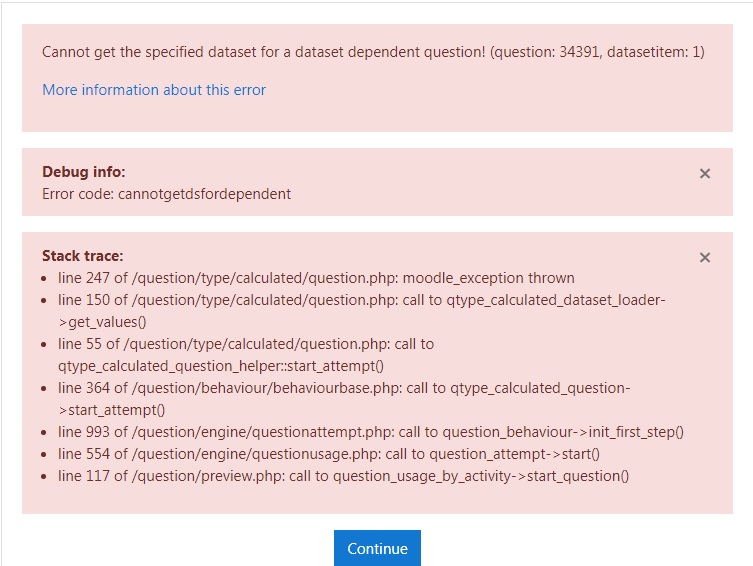Click the line 554 questionusage.php entry
Screen dimensions: 753x566
click(328, 454)
